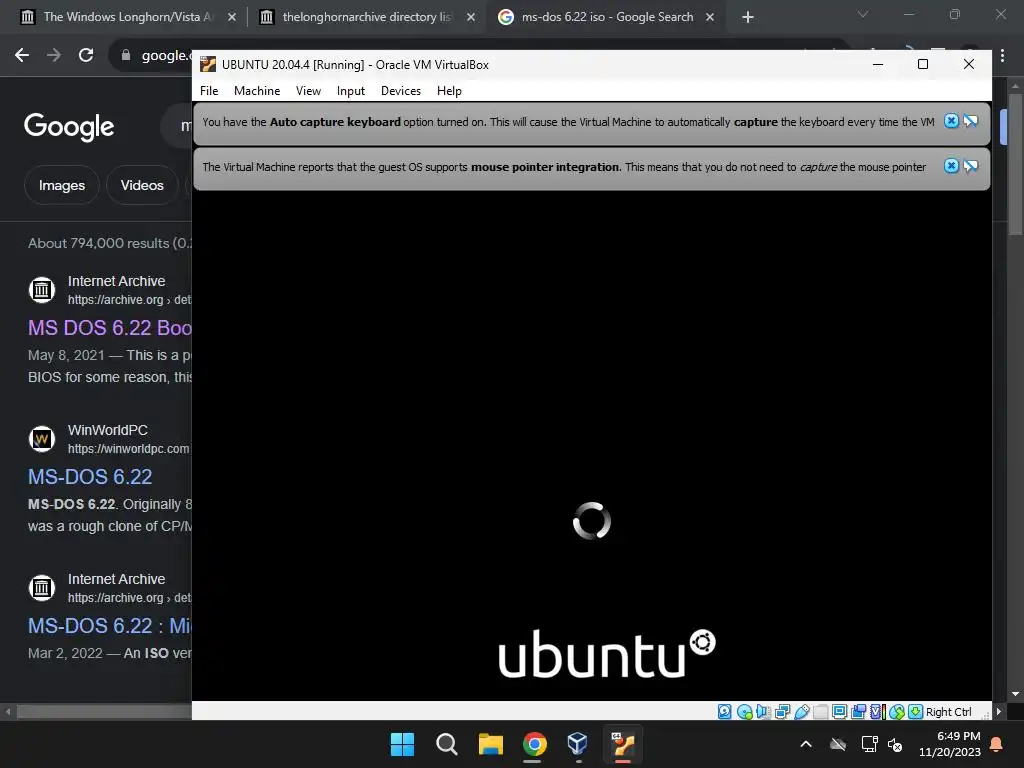This screenshot has width=1024, height=768.
Task: Click the greyed shared folders icon in VirtualBox status bar
Action: click(x=821, y=712)
